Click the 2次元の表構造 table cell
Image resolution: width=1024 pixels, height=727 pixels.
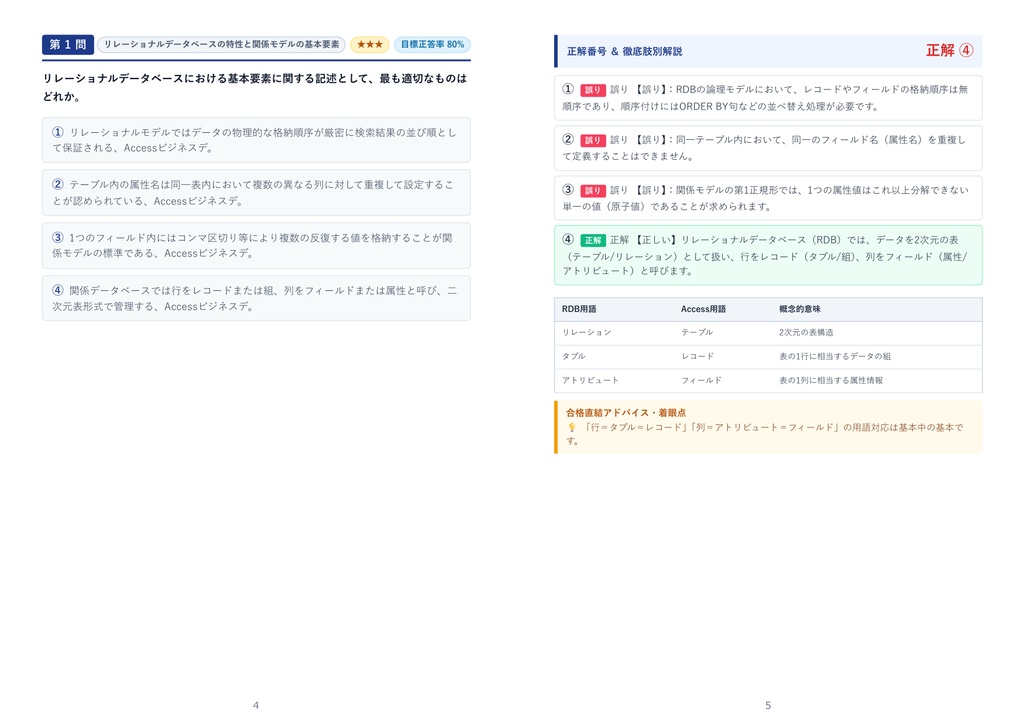click(x=806, y=332)
